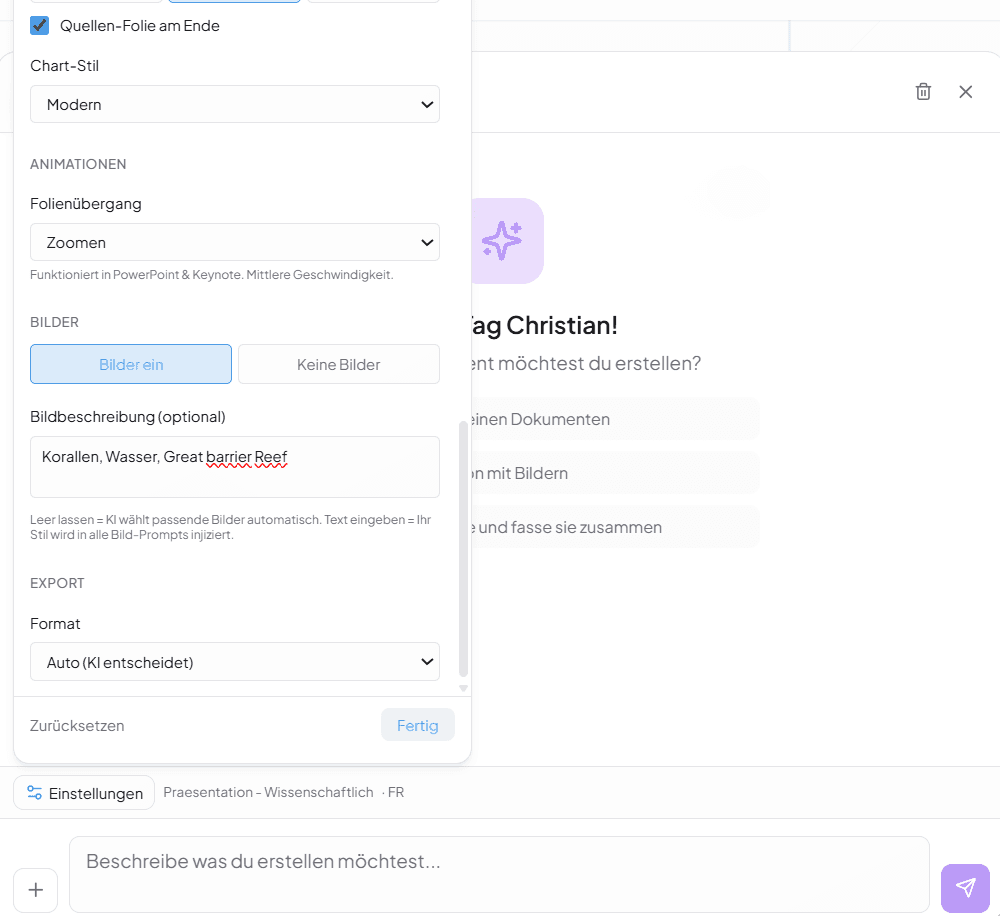Click the purple sparkle assistant icon
This screenshot has width=1000, height=916.
click(502, 241)
